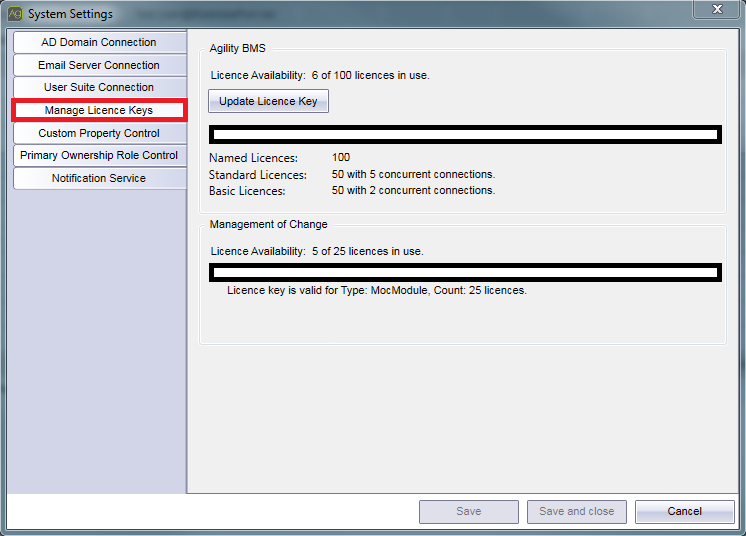Select the Notification Service tab

[99, 178]
